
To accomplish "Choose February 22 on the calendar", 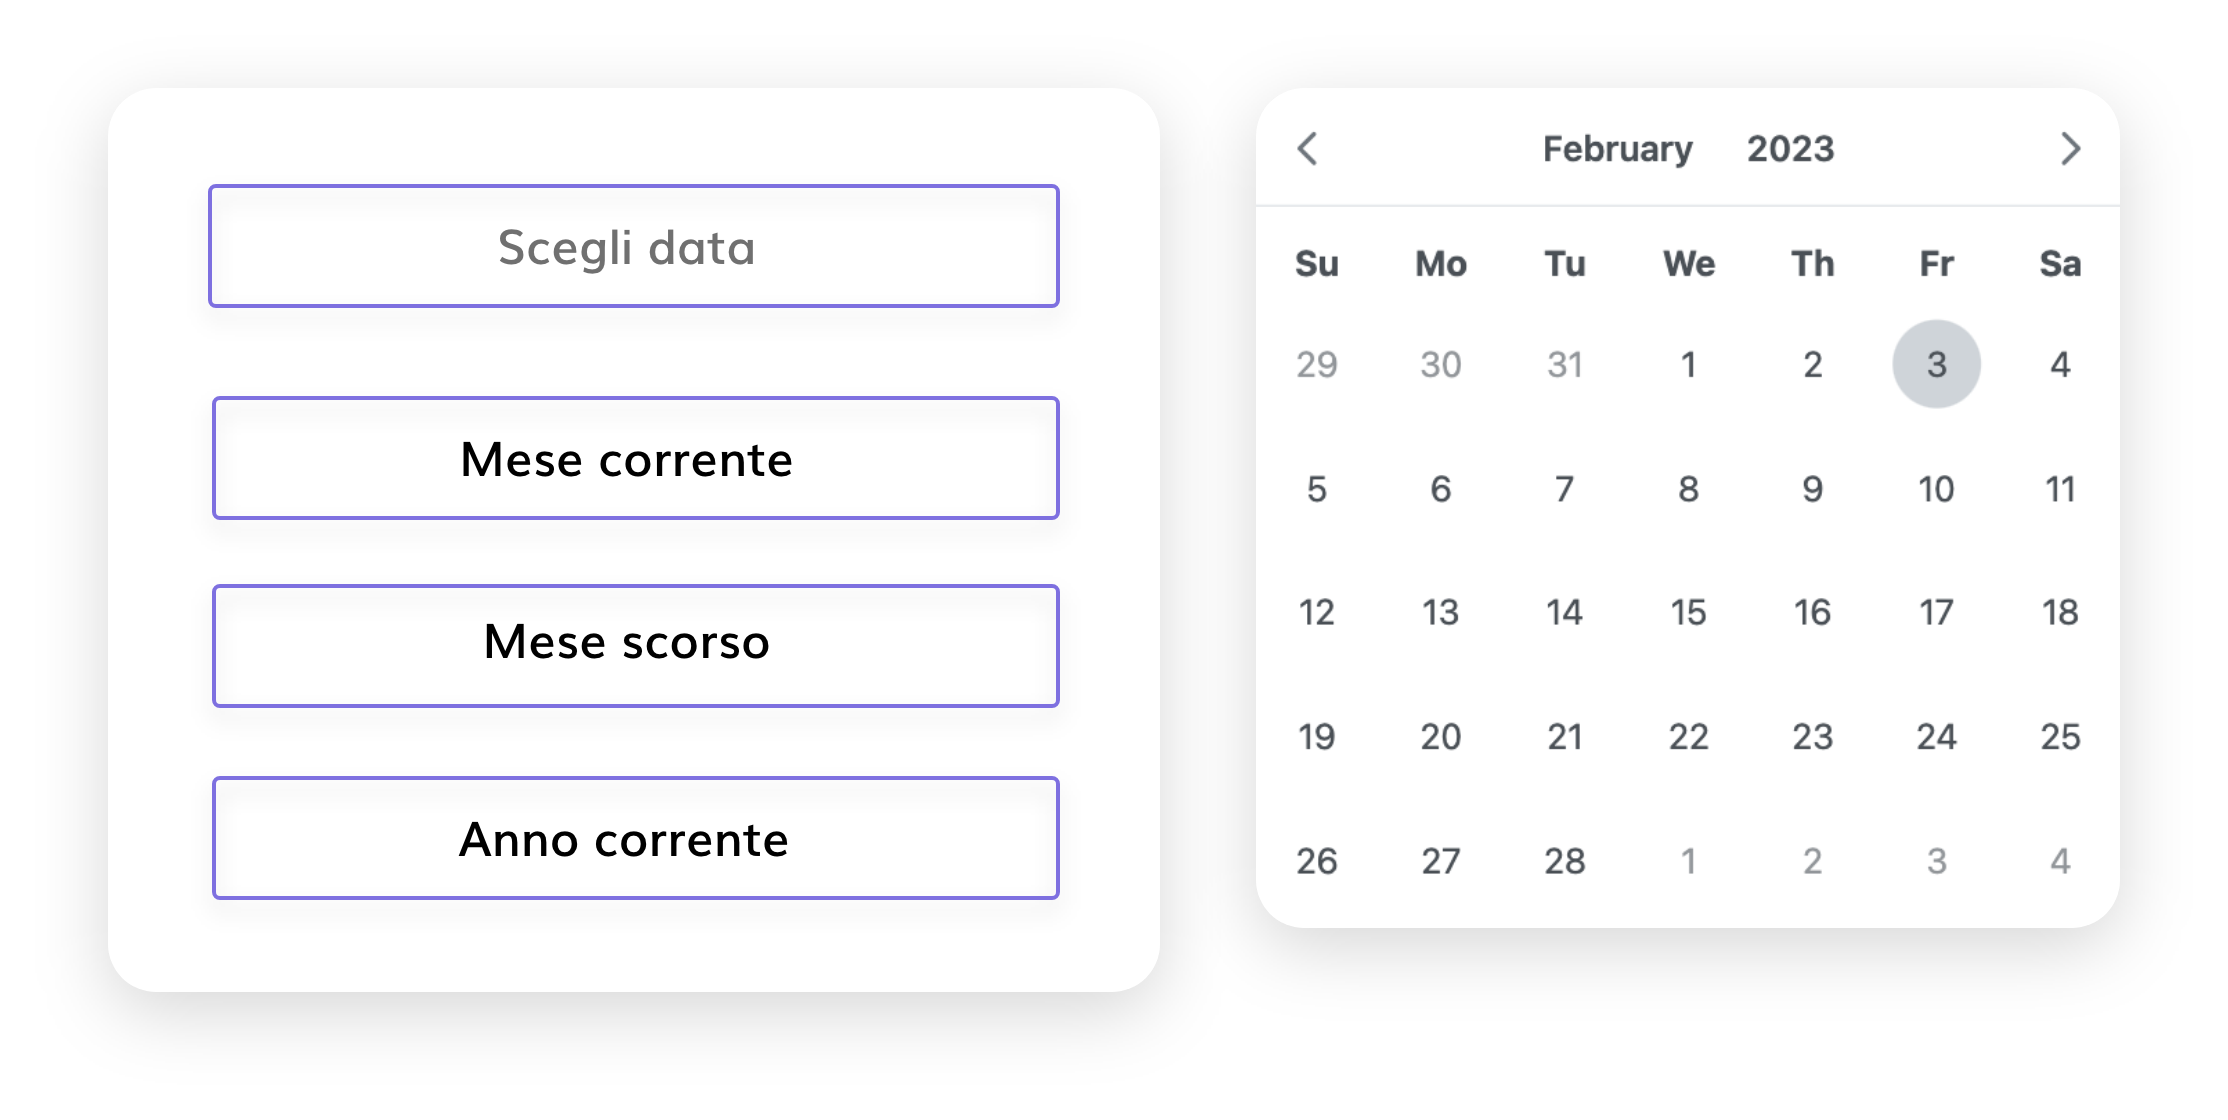I will 1688,737.
